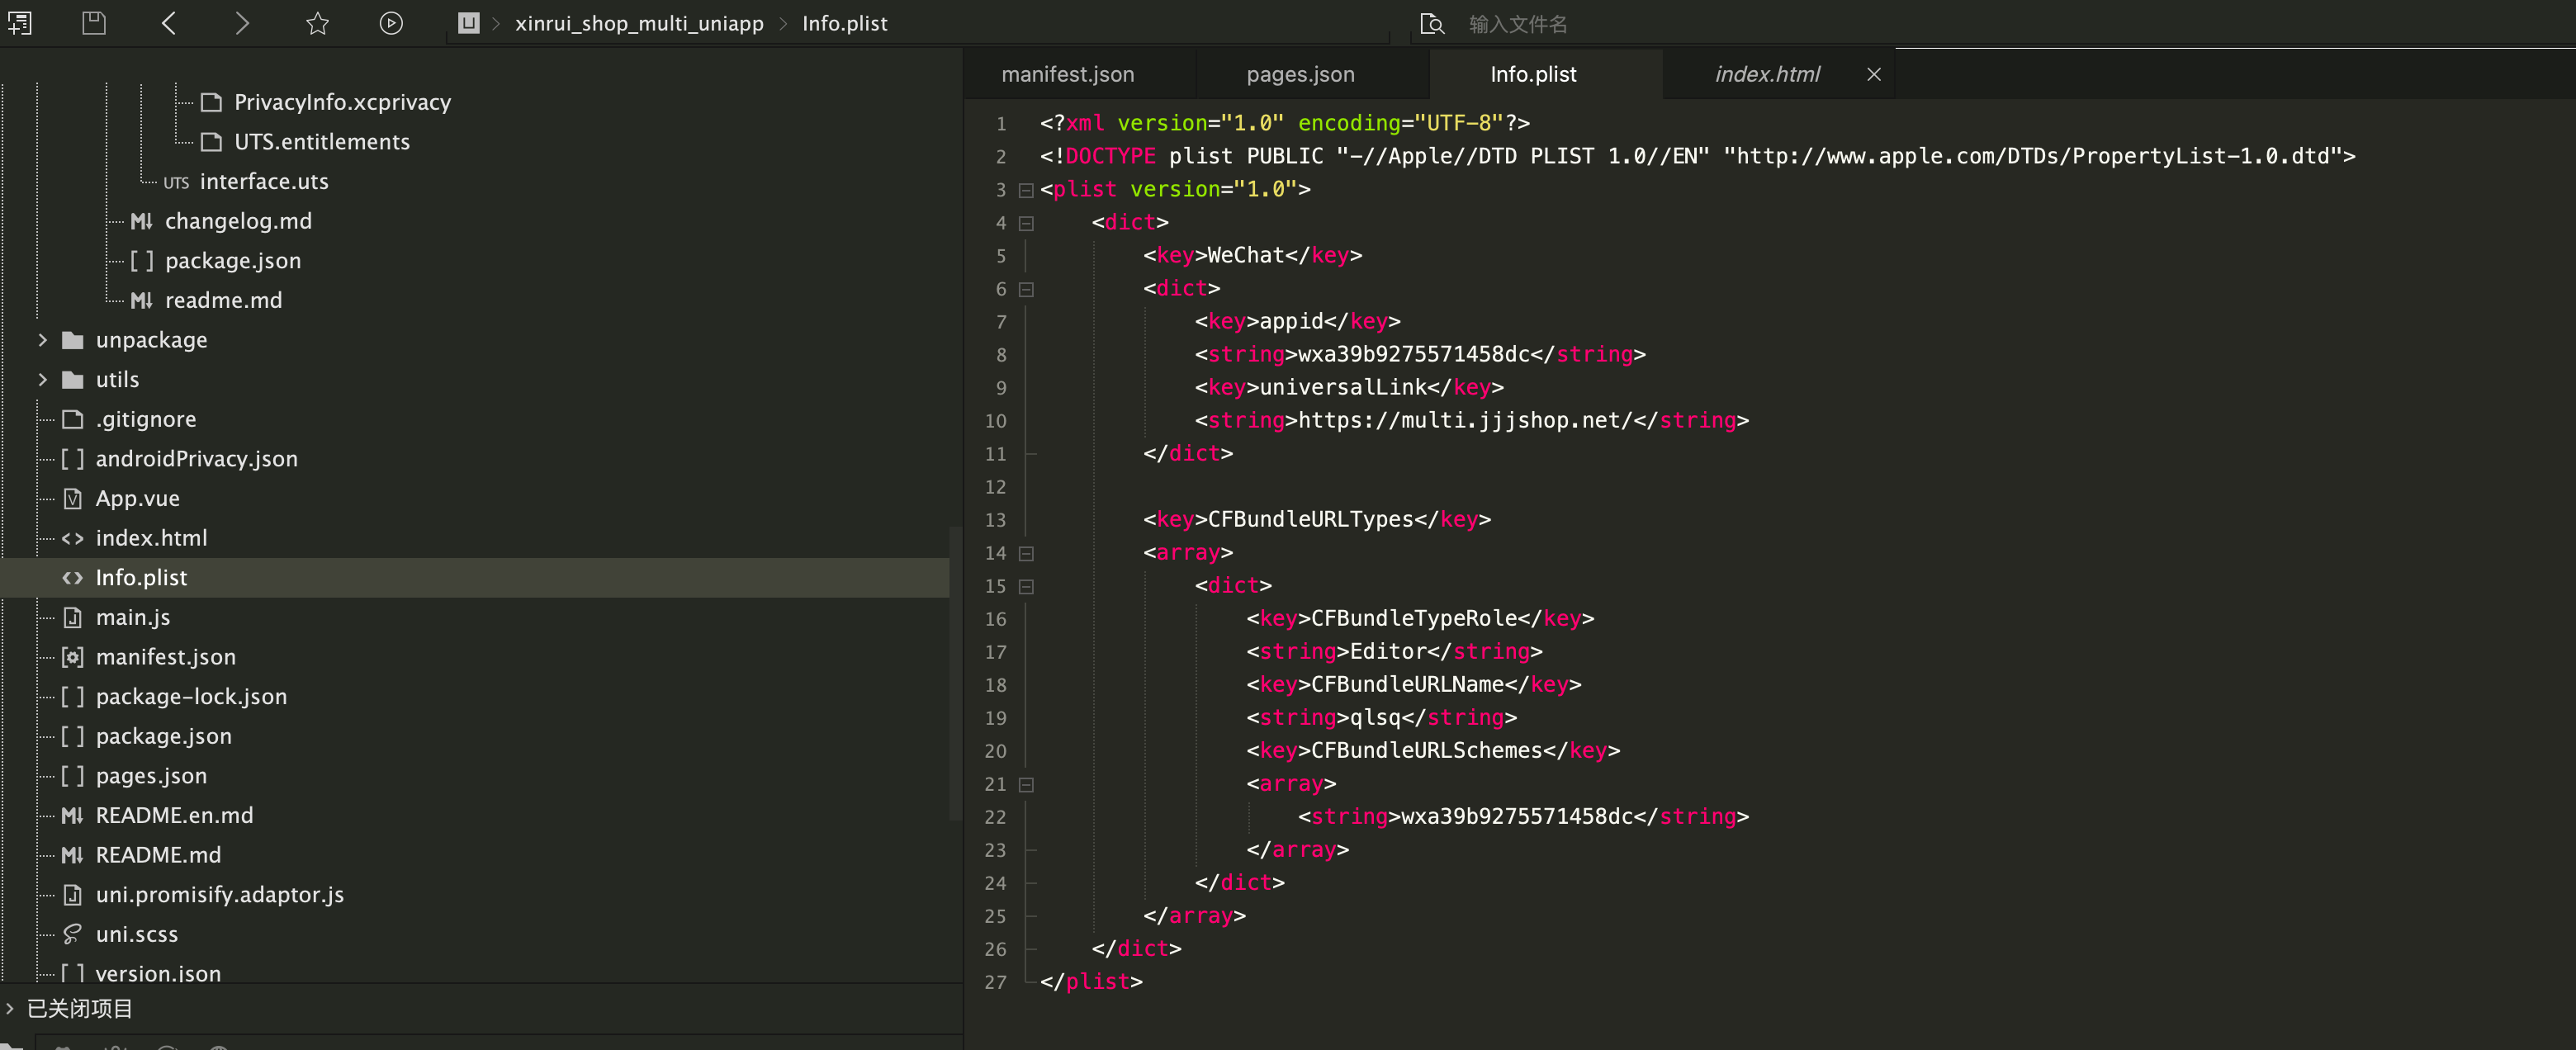Click the save file toolbar icon
This screenshot has height=1050, width=2576.
click(x=94, y=23)
